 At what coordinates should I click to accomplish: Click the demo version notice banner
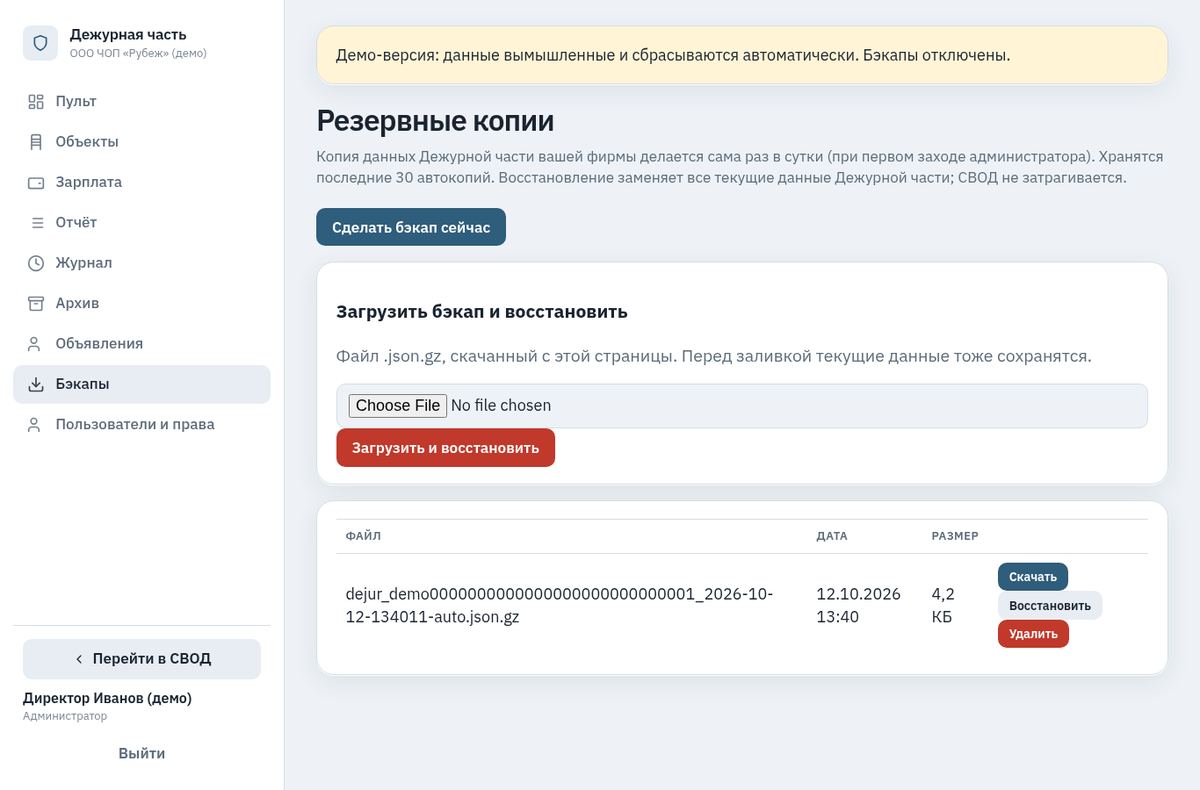[742, 55]
